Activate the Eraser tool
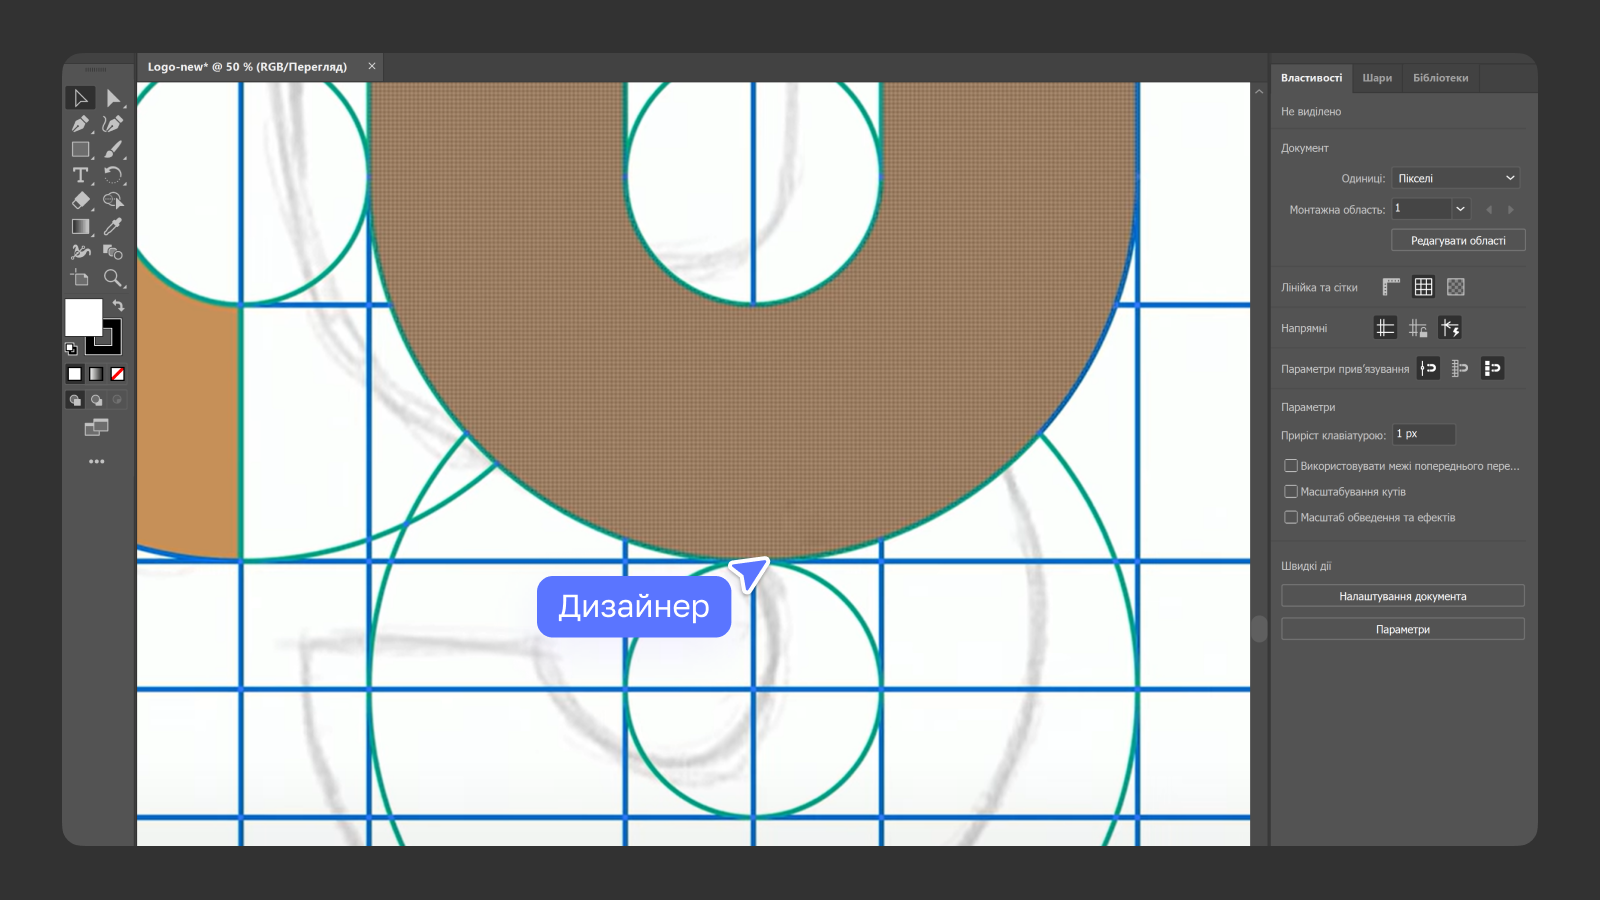 [x=81, y=200]
